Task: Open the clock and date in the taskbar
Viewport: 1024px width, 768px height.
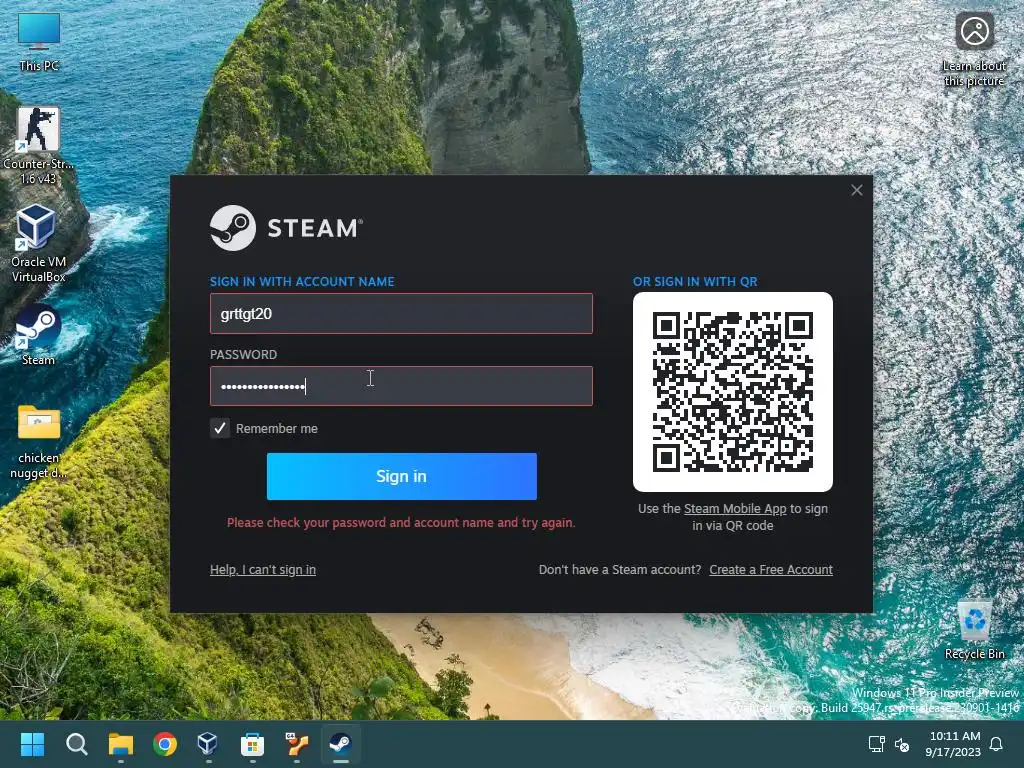Action: coord(953,744)
